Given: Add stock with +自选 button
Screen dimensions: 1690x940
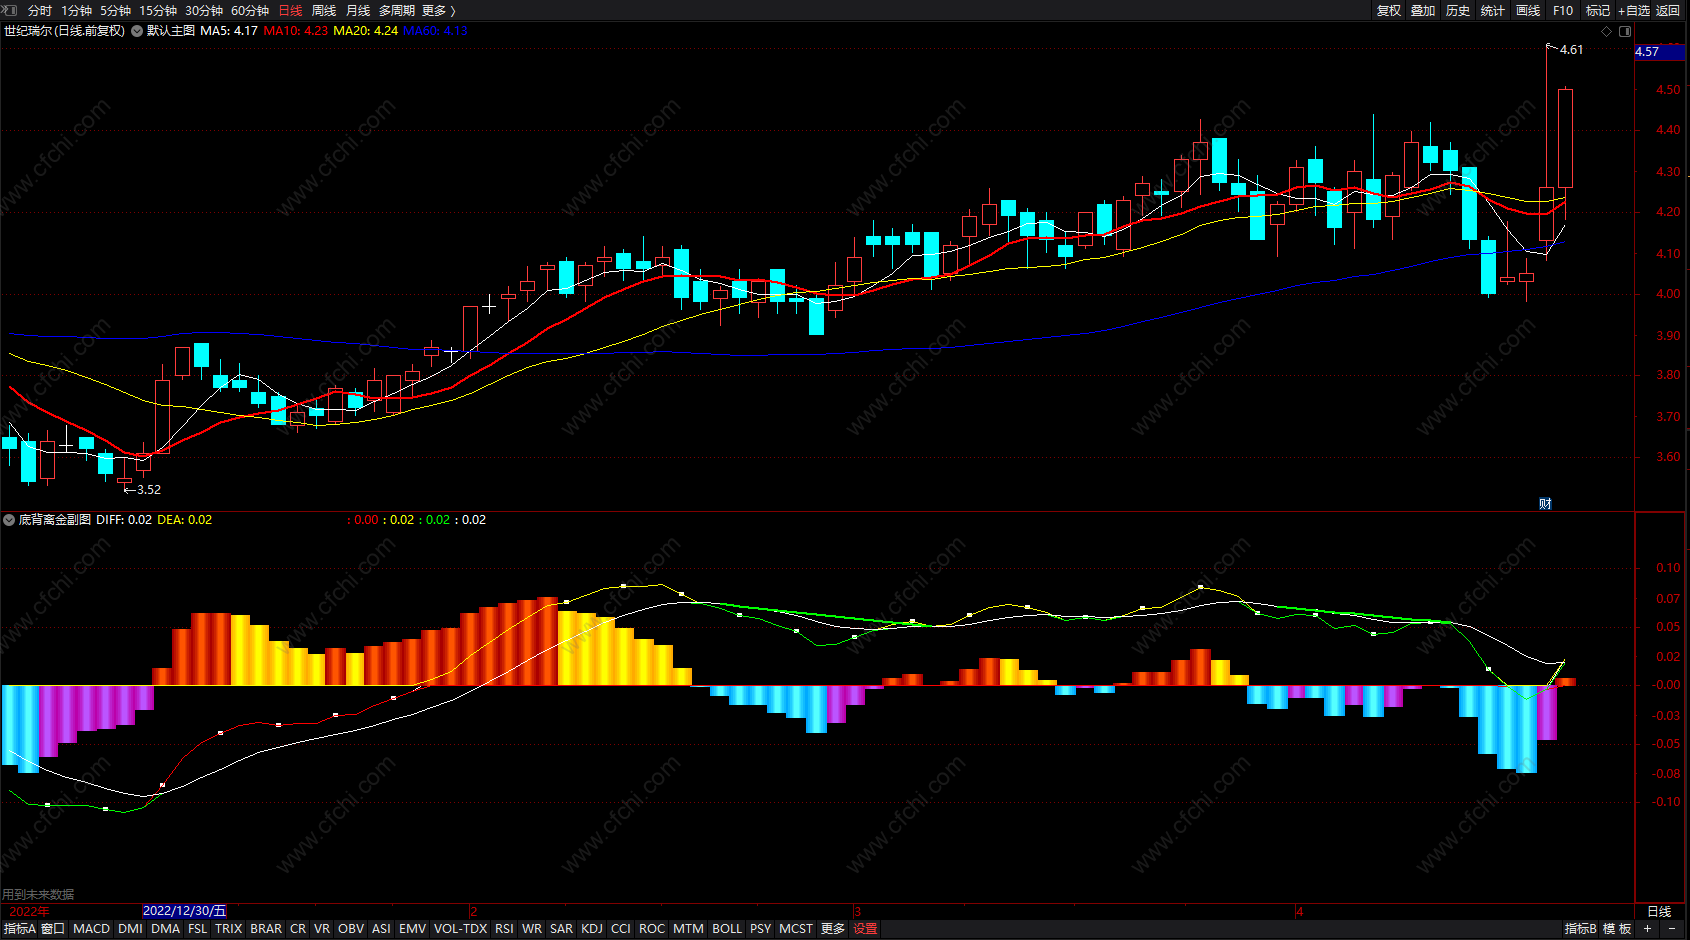Looking at the screenshot, I should [x=1634, y=11].
